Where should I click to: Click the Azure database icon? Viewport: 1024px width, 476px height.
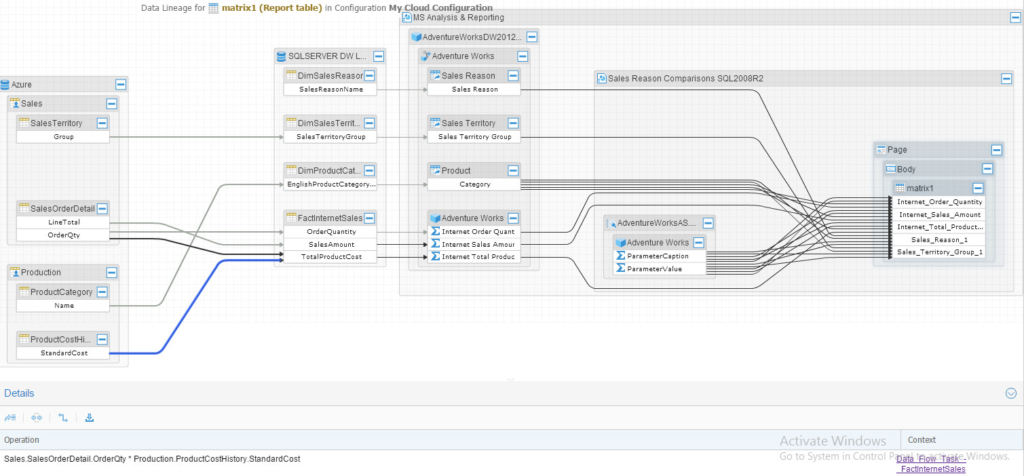pyautogui.click(x=5, y=84)
